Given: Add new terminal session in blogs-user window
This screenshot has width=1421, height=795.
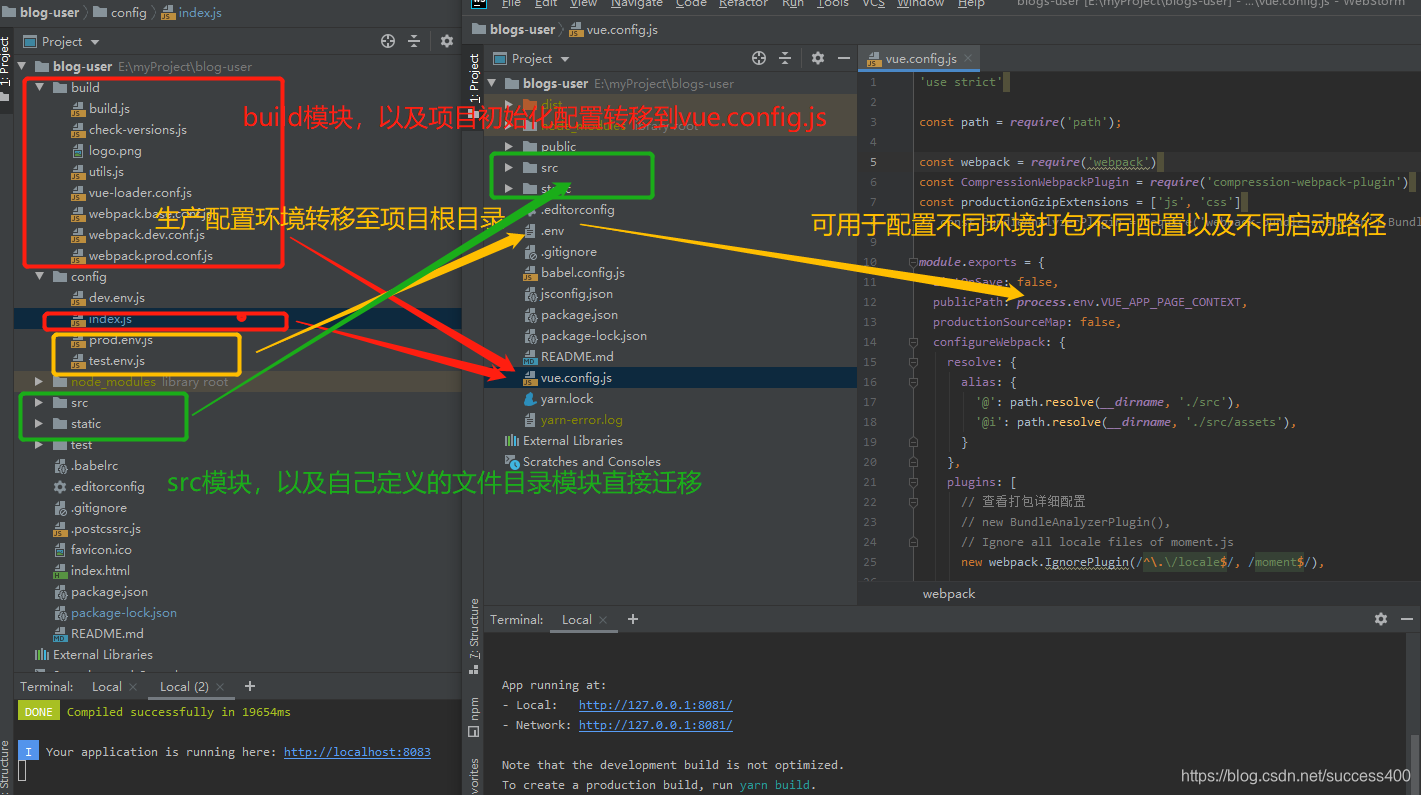Looking at the screenshot, I should point(633,619).
